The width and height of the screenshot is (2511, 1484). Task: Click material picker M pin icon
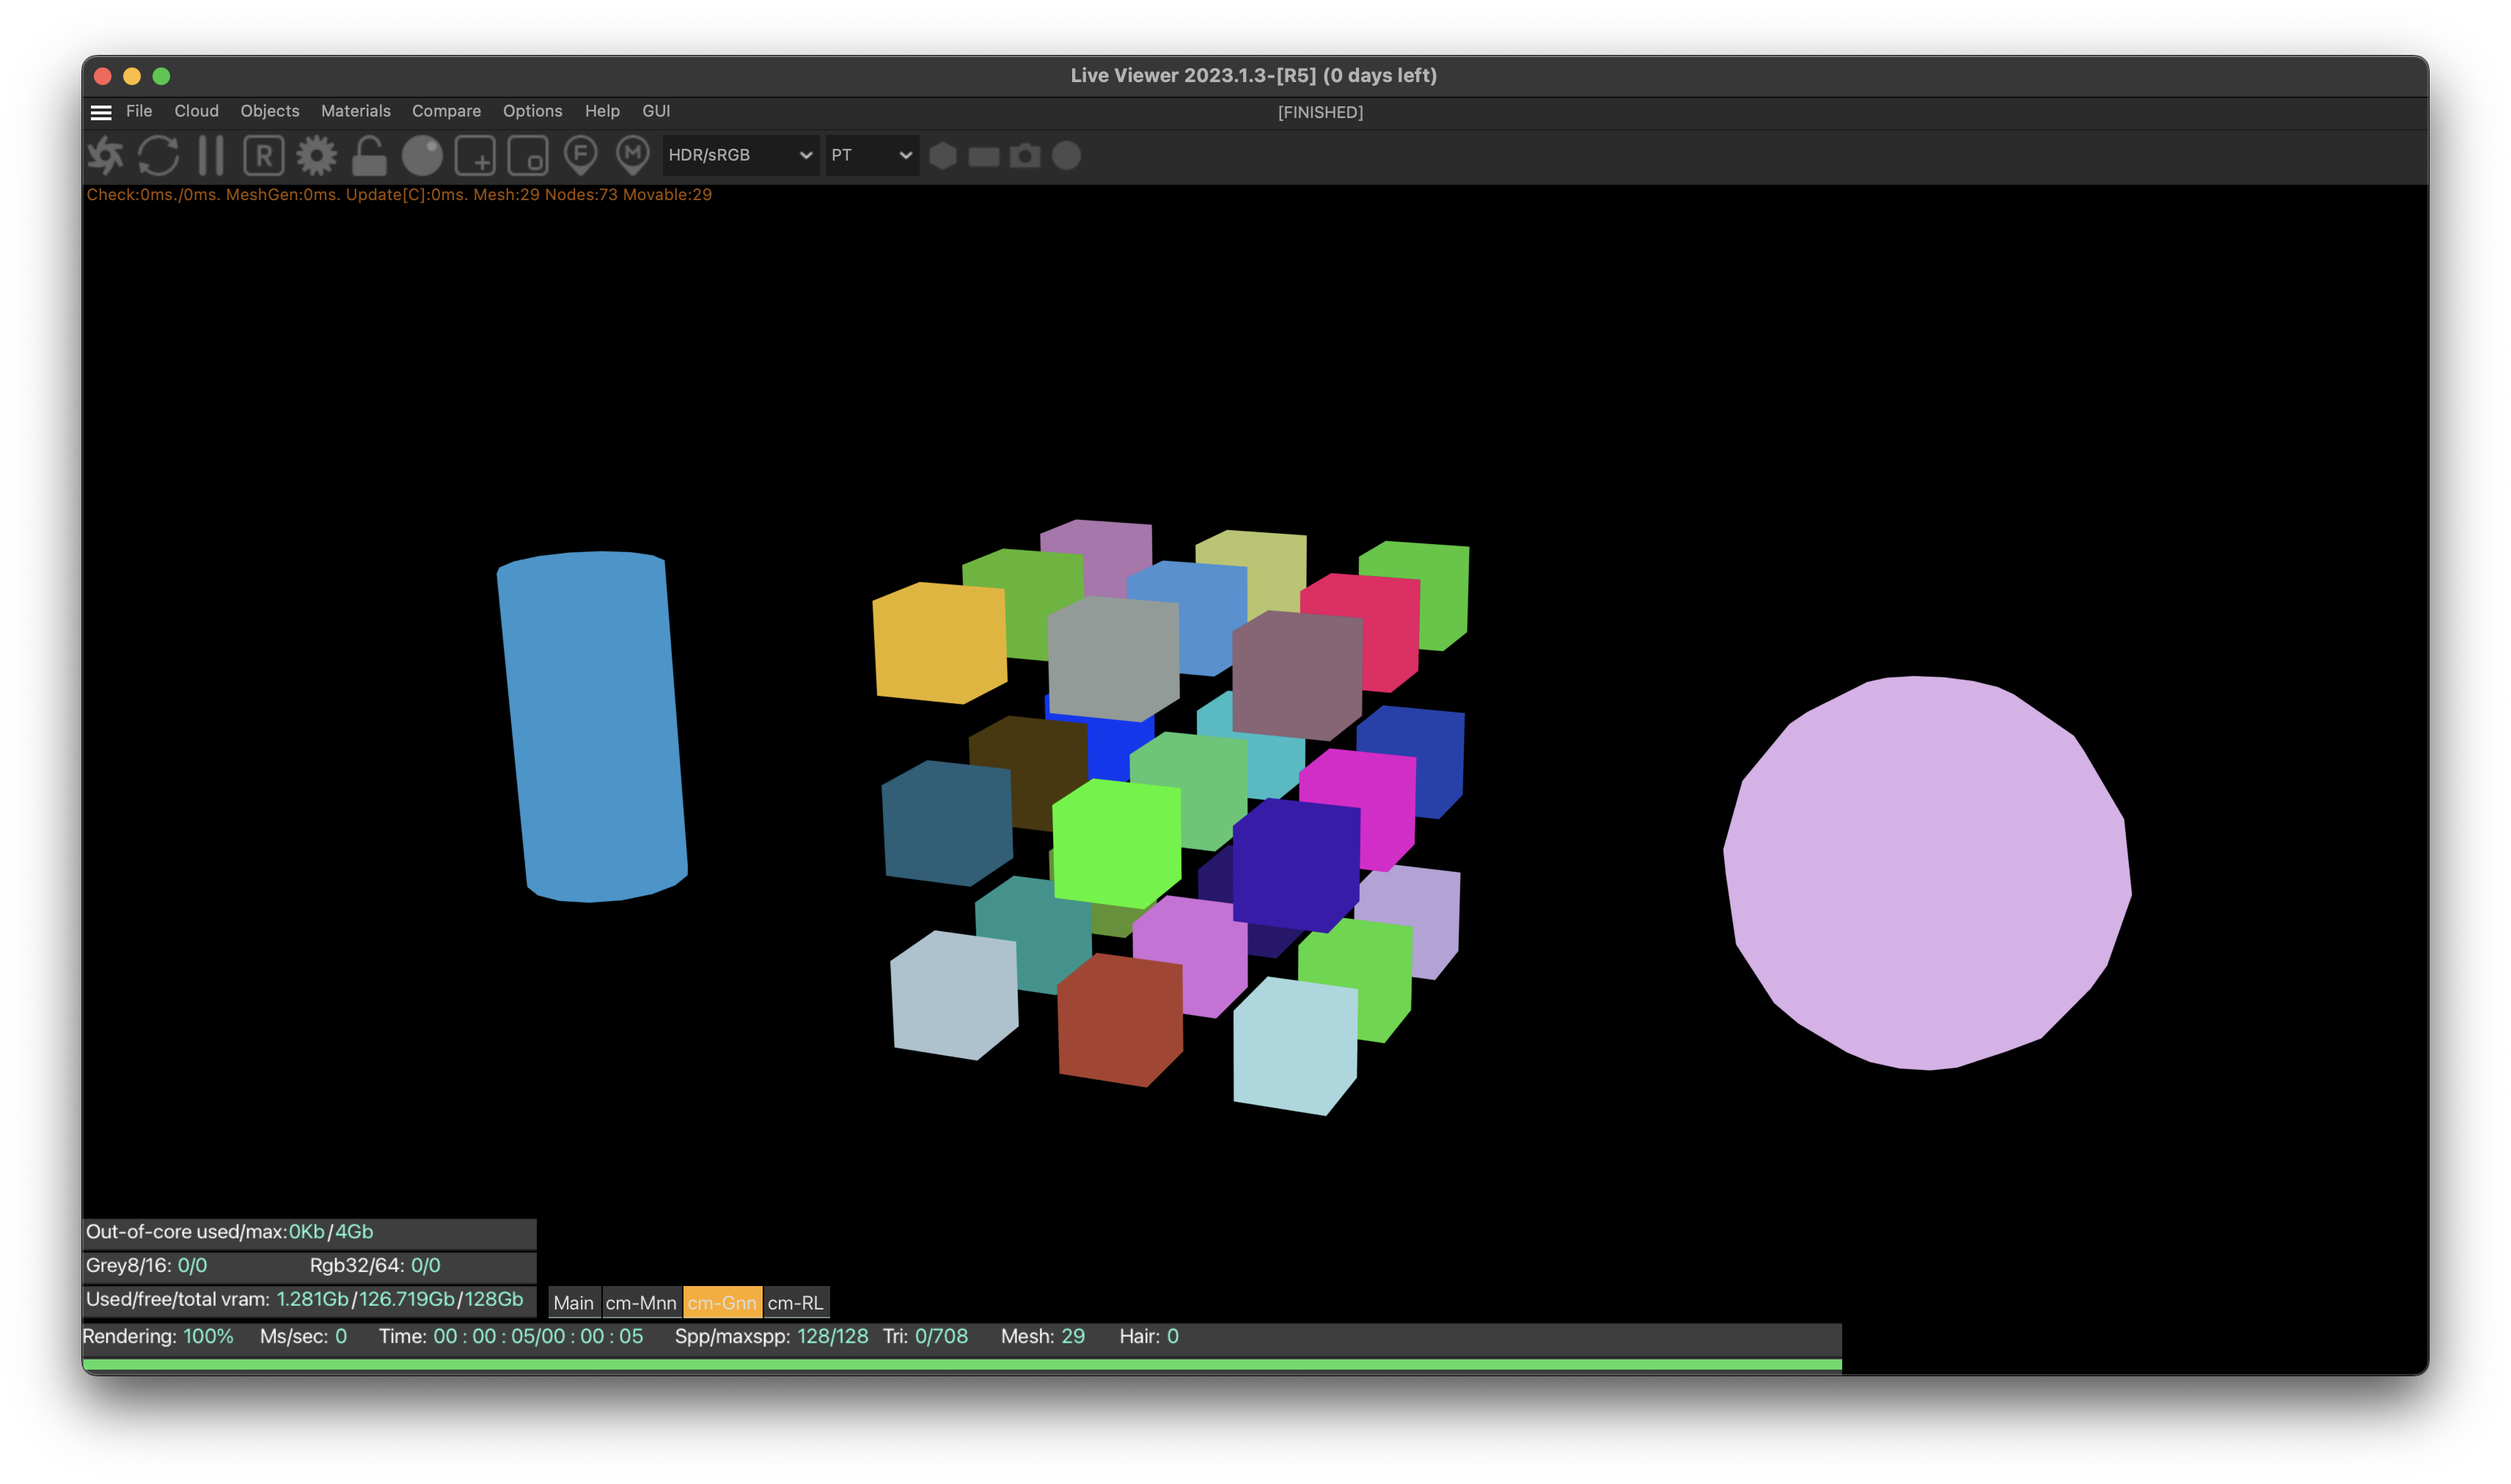click(632, 155)
